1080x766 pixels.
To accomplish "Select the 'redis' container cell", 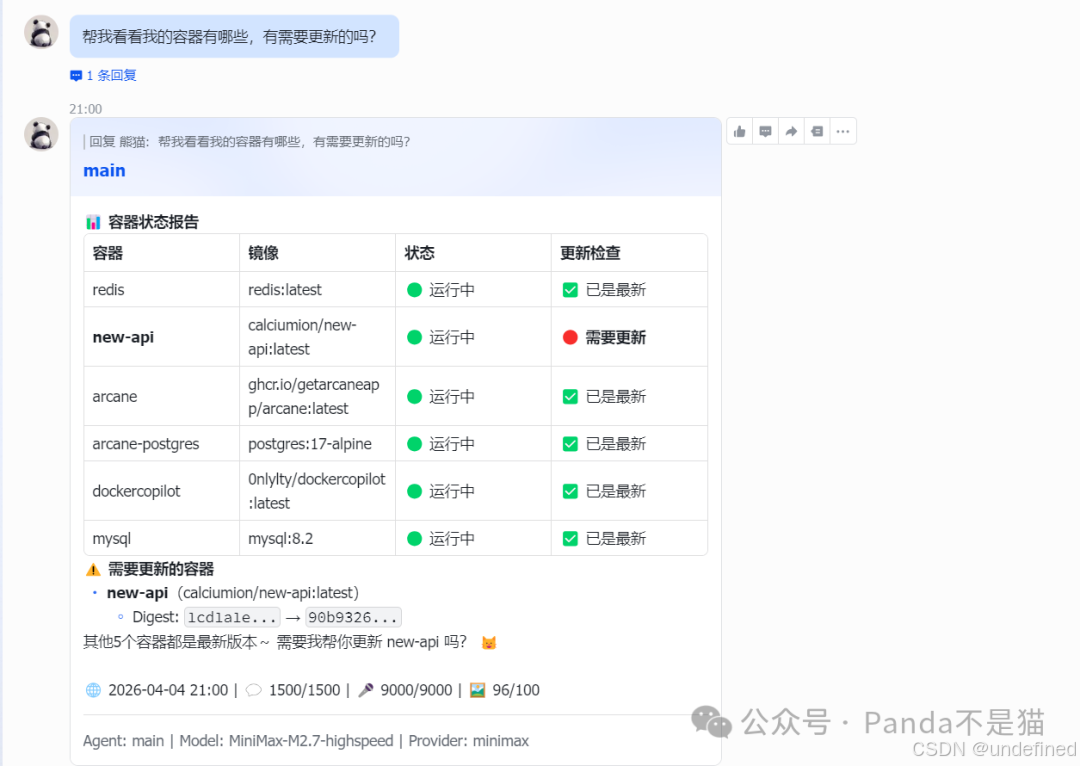I will pyautogui.click(x=162, y=289).
